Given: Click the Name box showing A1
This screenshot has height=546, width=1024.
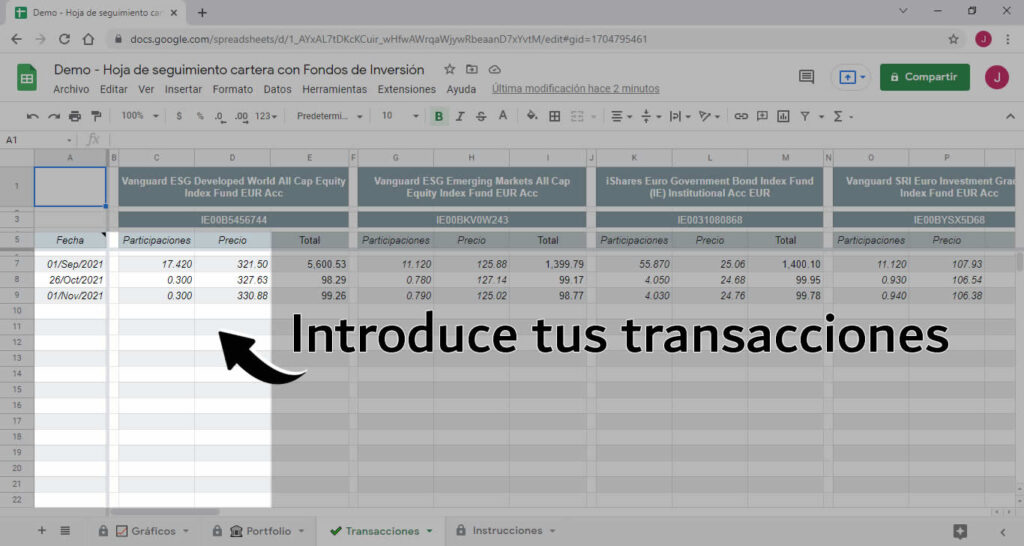Looking at the screenshot, I should click(39, 140).
